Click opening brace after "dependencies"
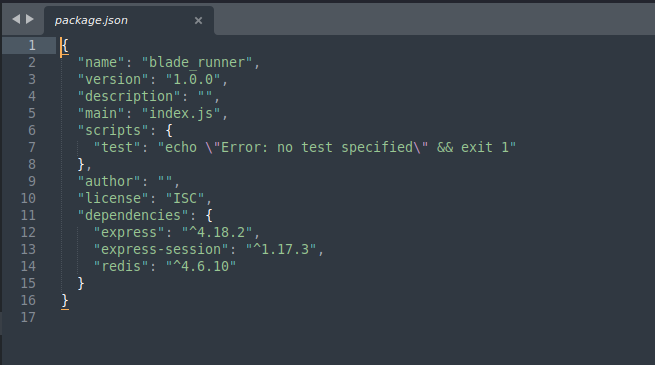The height and width of the screenshot is (365, 655). point(209,215)
